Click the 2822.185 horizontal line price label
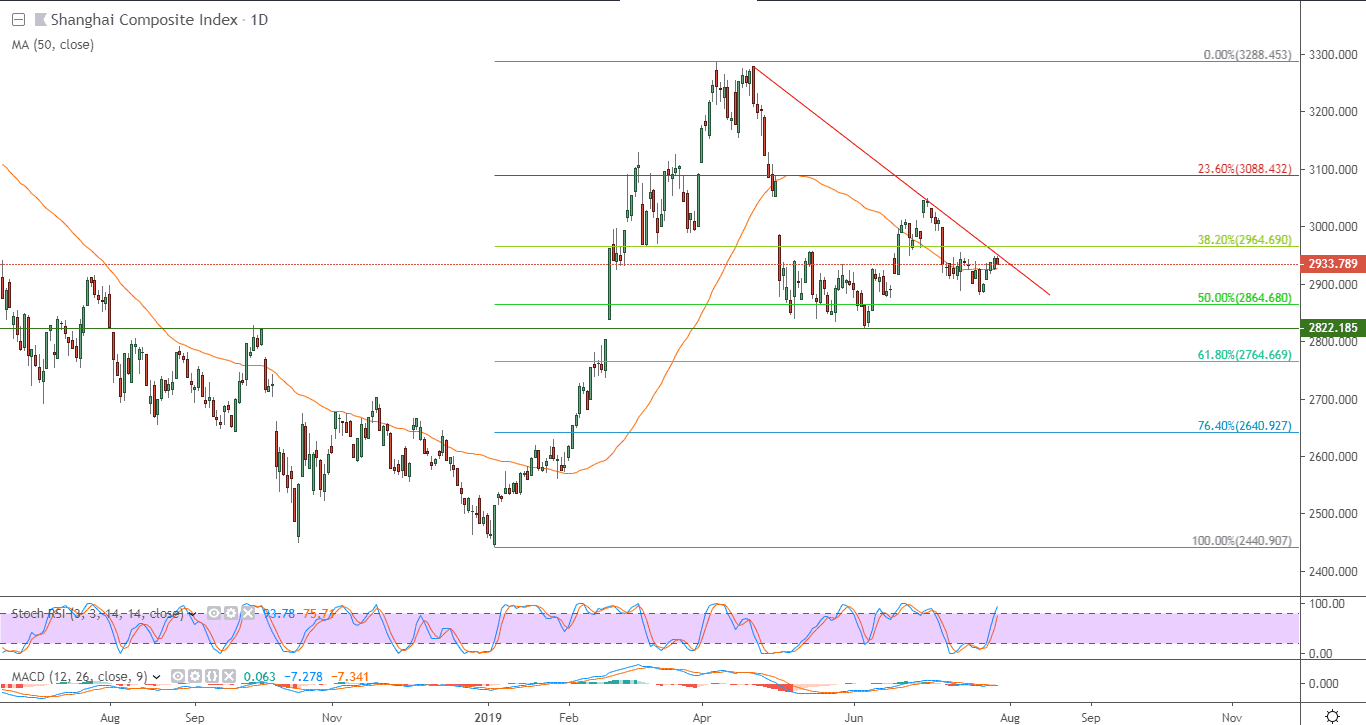The height and width of the screenshot is (725, 1366). (1332, 328)
